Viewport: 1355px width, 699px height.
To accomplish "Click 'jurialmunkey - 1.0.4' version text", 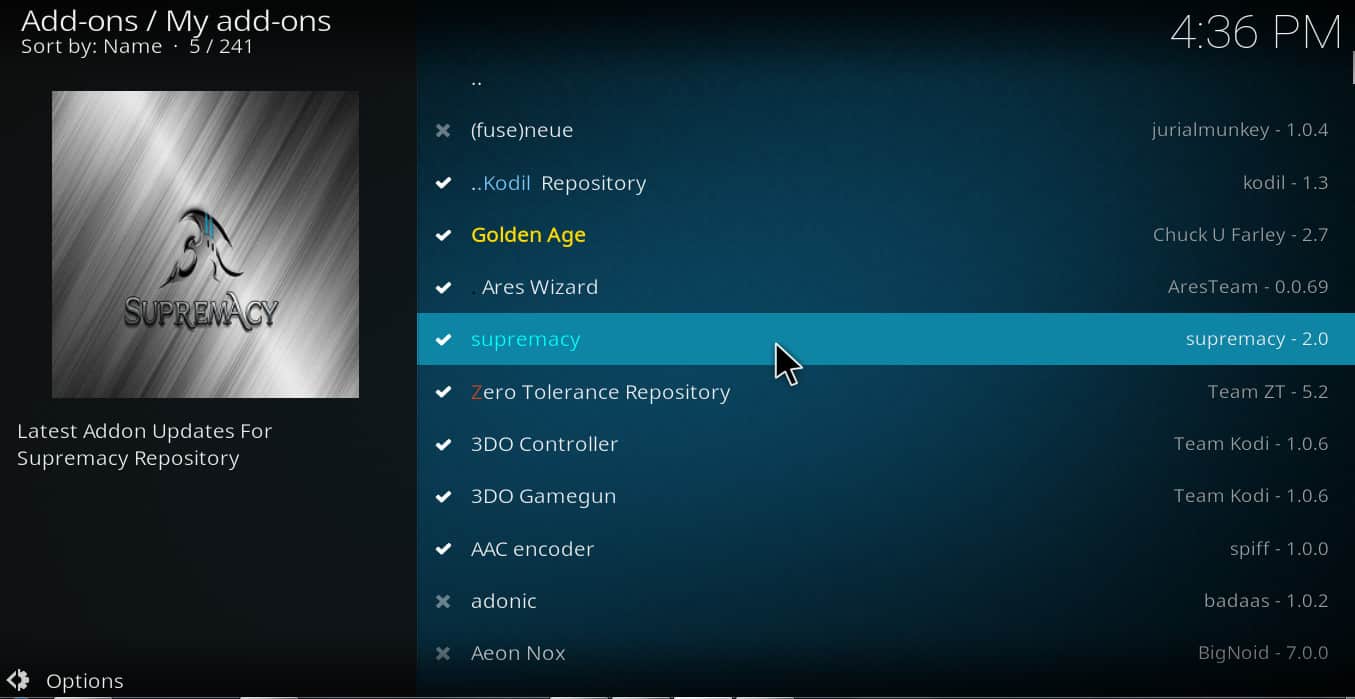I will 1240,130.
